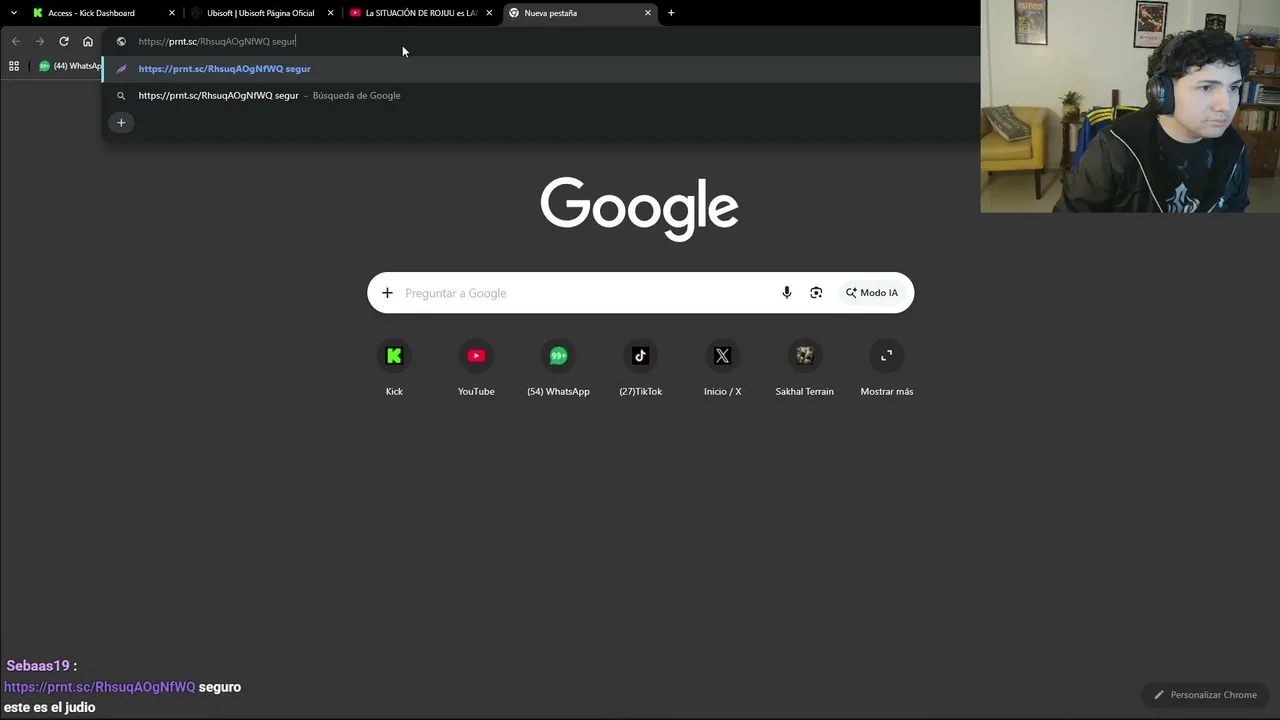
Task: Start voice search with the microphone icon
Action: pos(787,293)
